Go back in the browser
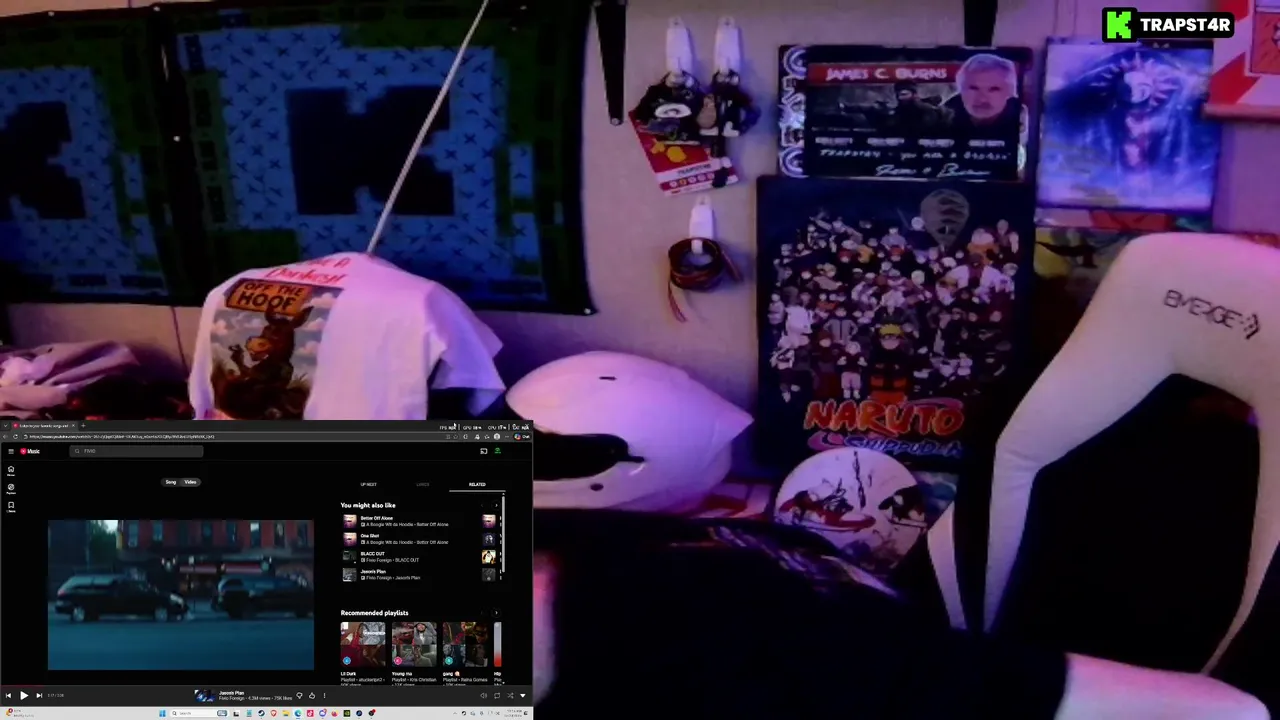The height and width of the screenshot is (720, 1280). pos(5,436)
